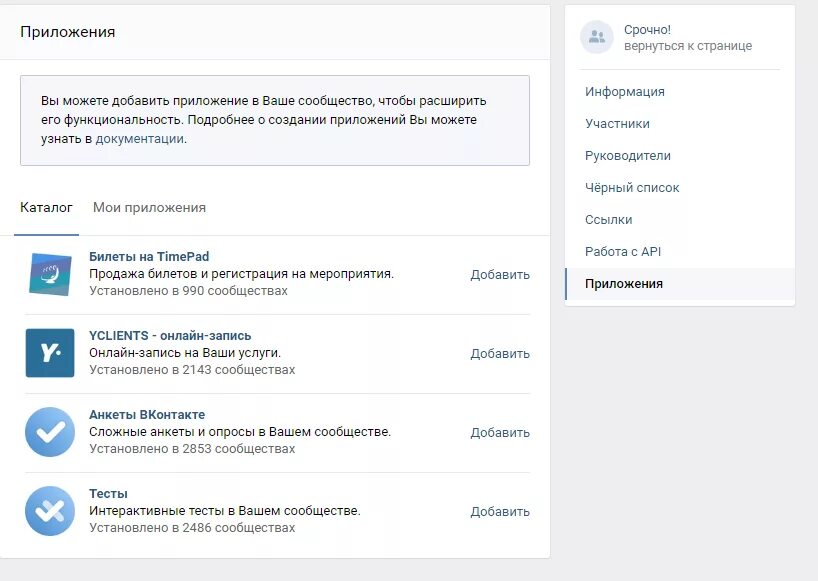Click text Установлено в 990 сообществах

pos(188,290)
